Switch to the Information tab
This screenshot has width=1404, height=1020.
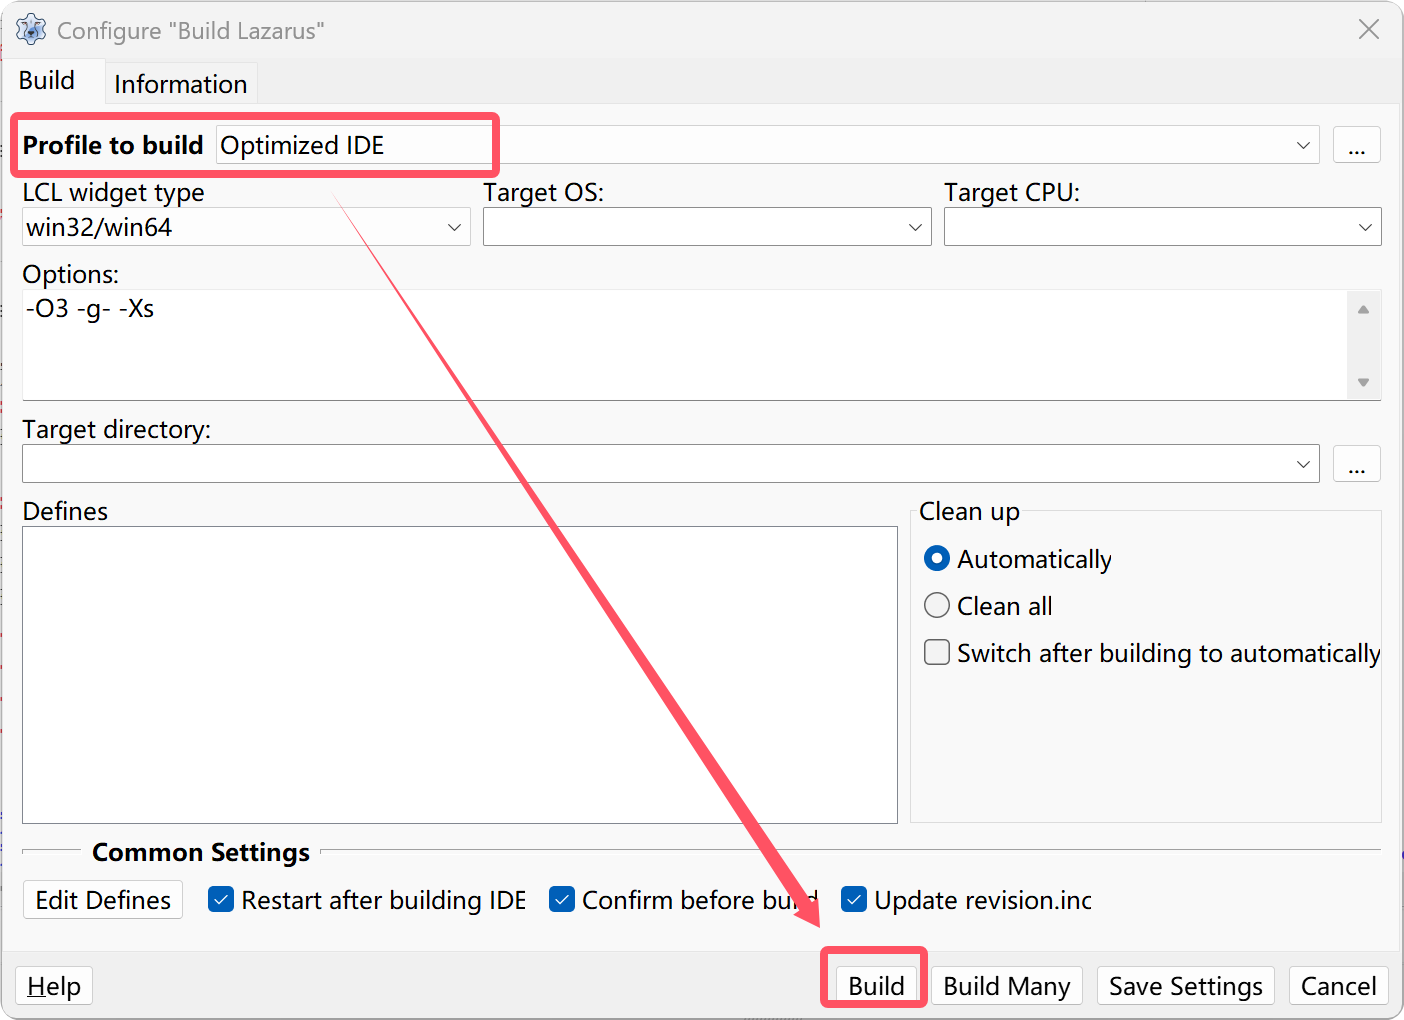tap(181, 84)
